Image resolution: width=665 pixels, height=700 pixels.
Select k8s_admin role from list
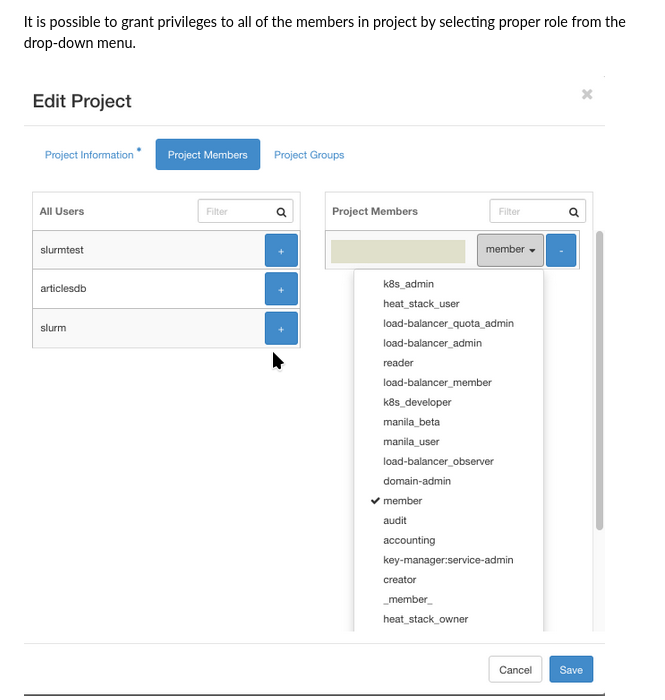click(408, 284)
